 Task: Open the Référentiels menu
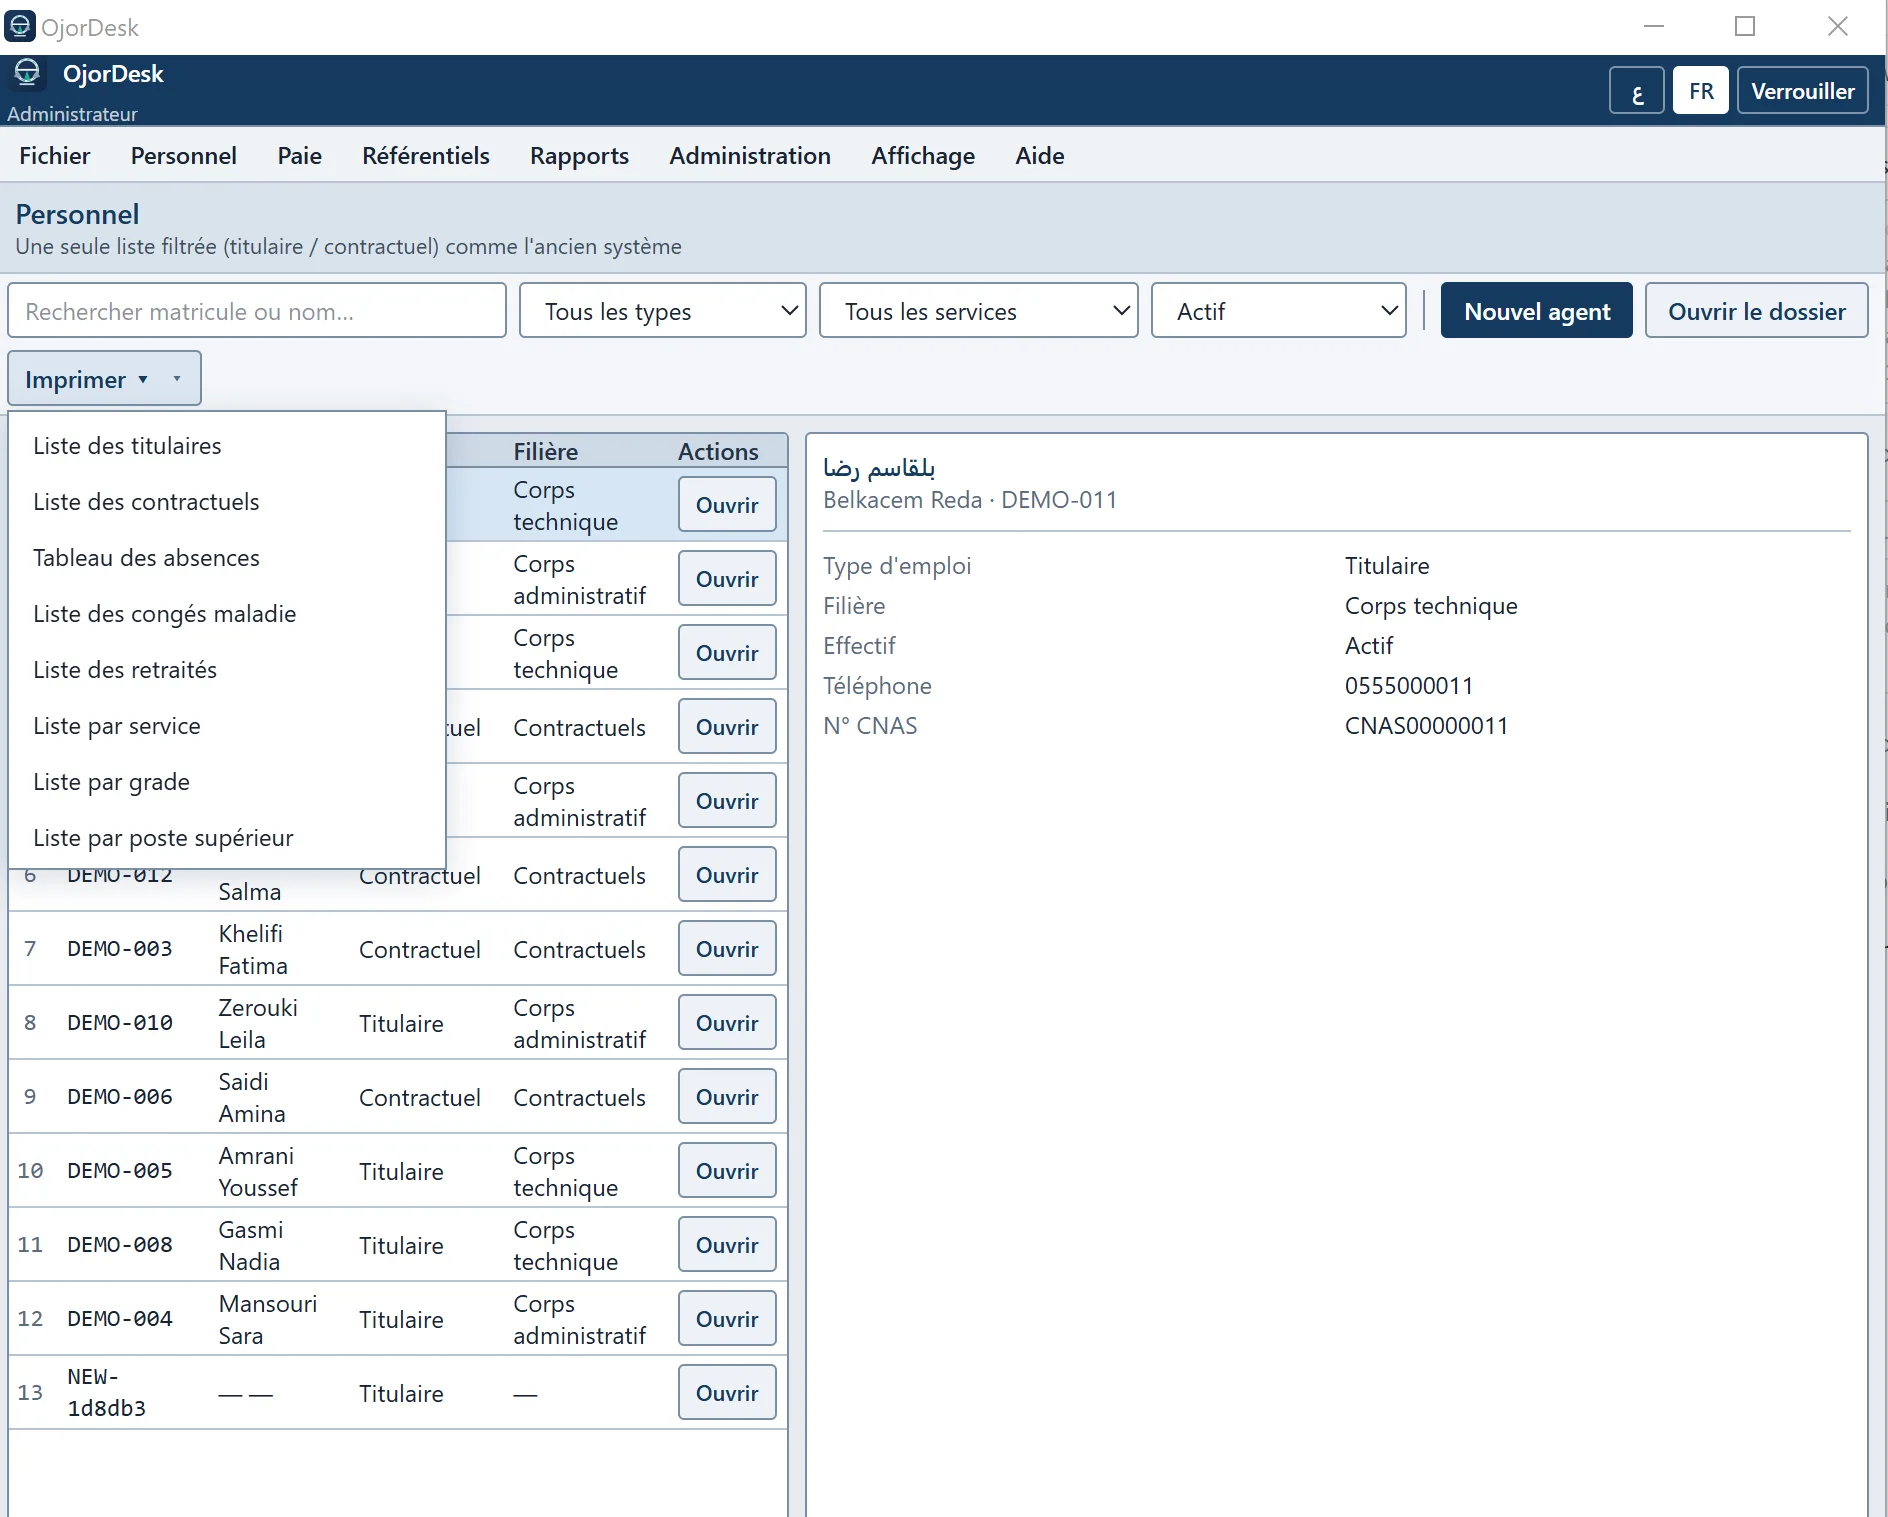[426, 156]
